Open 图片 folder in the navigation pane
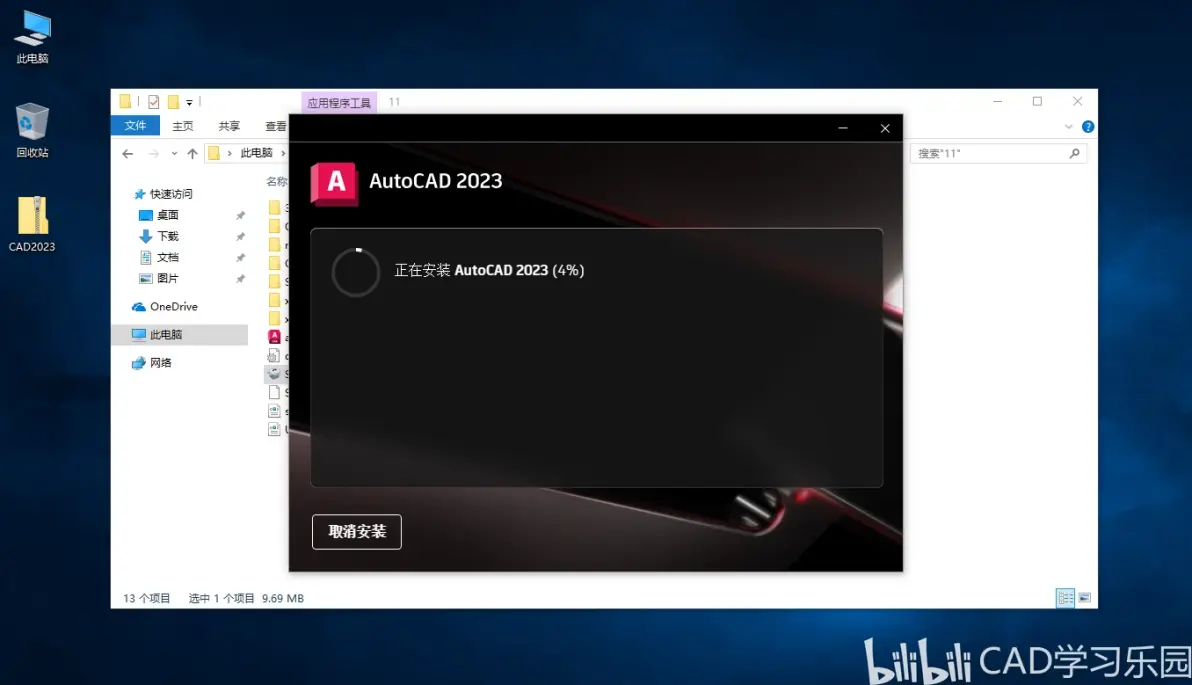1192x685 pixels. (159, 278)
